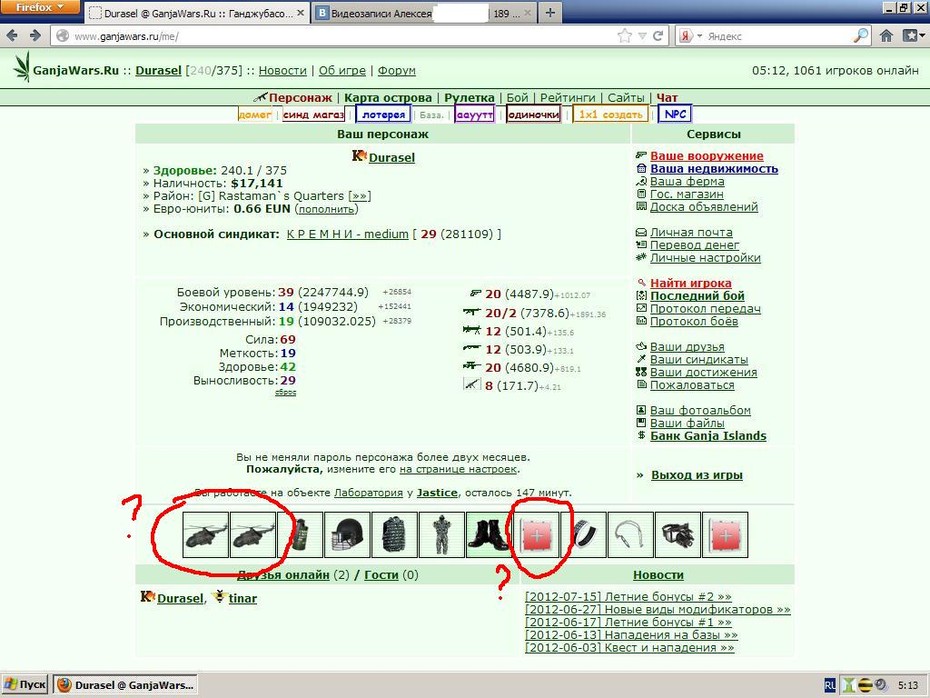This screenshot has height=698, width=930.
Task: Open Персонаж menu item
Action: point(300,97)
